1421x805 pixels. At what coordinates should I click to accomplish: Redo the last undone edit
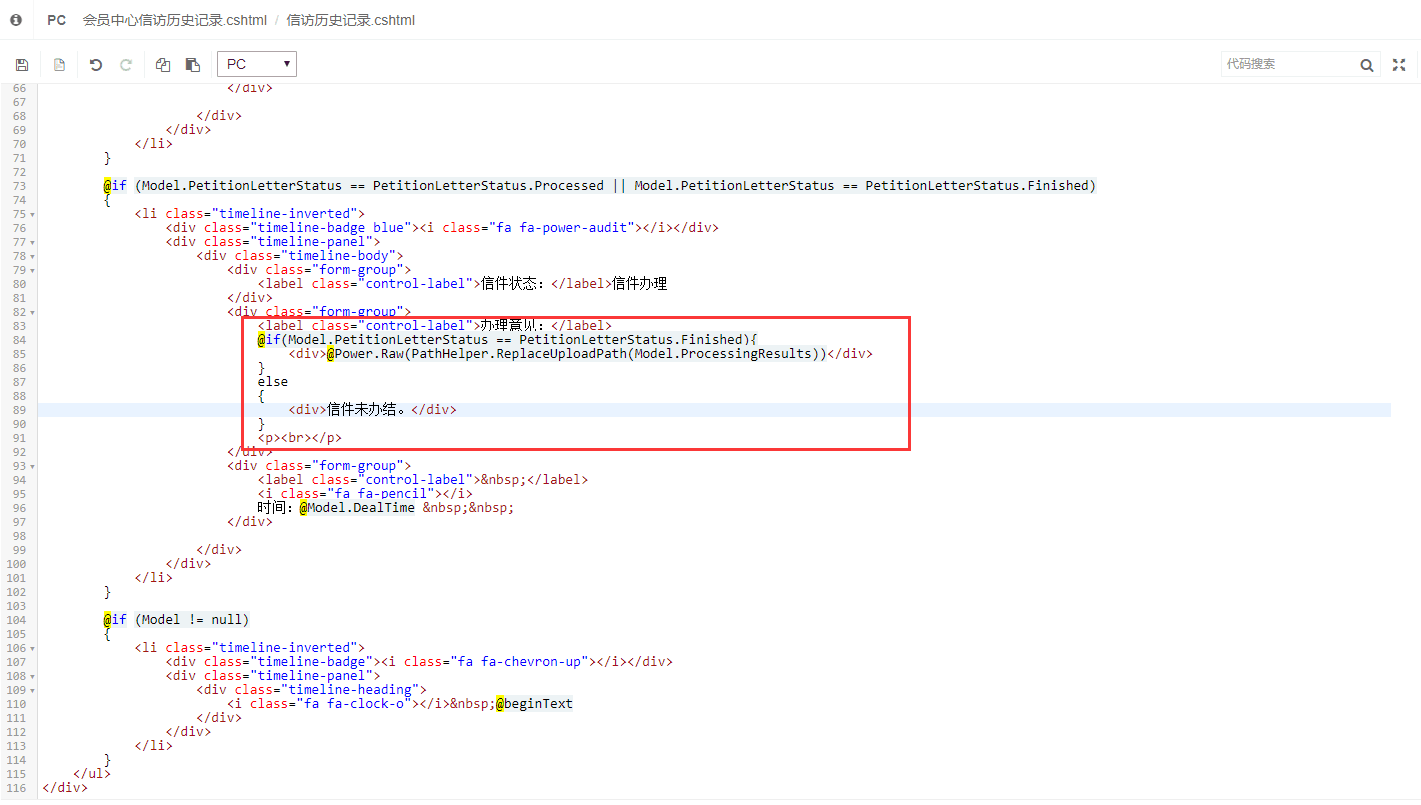126,65
